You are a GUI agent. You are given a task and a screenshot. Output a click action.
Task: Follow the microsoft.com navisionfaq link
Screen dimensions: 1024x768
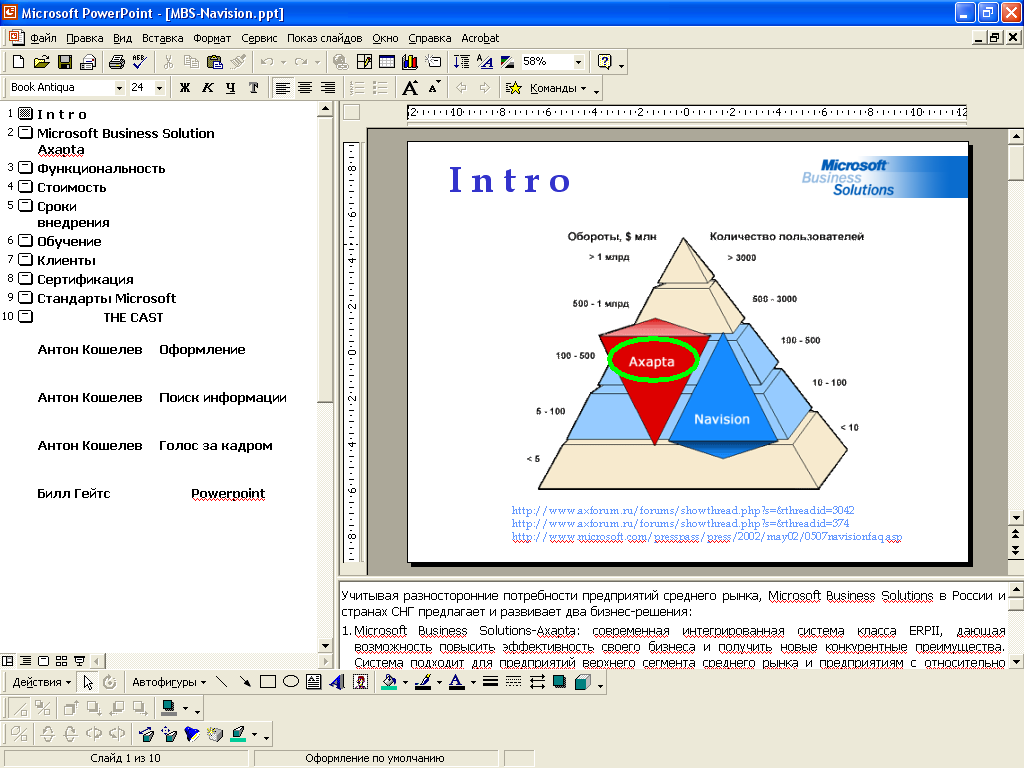[707, 536]
